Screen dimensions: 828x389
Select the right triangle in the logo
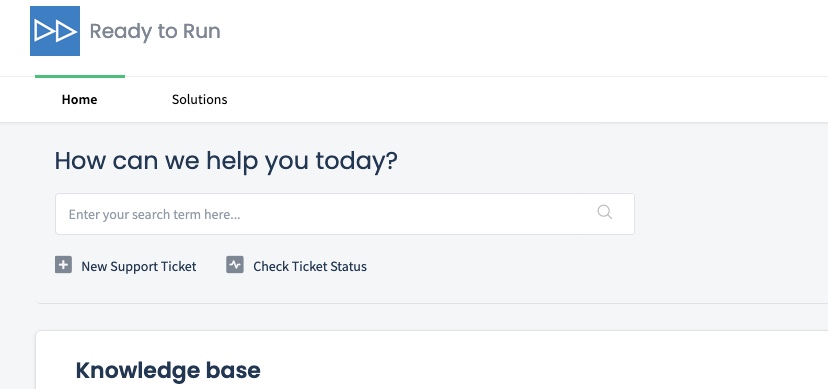tap(66, 31)
